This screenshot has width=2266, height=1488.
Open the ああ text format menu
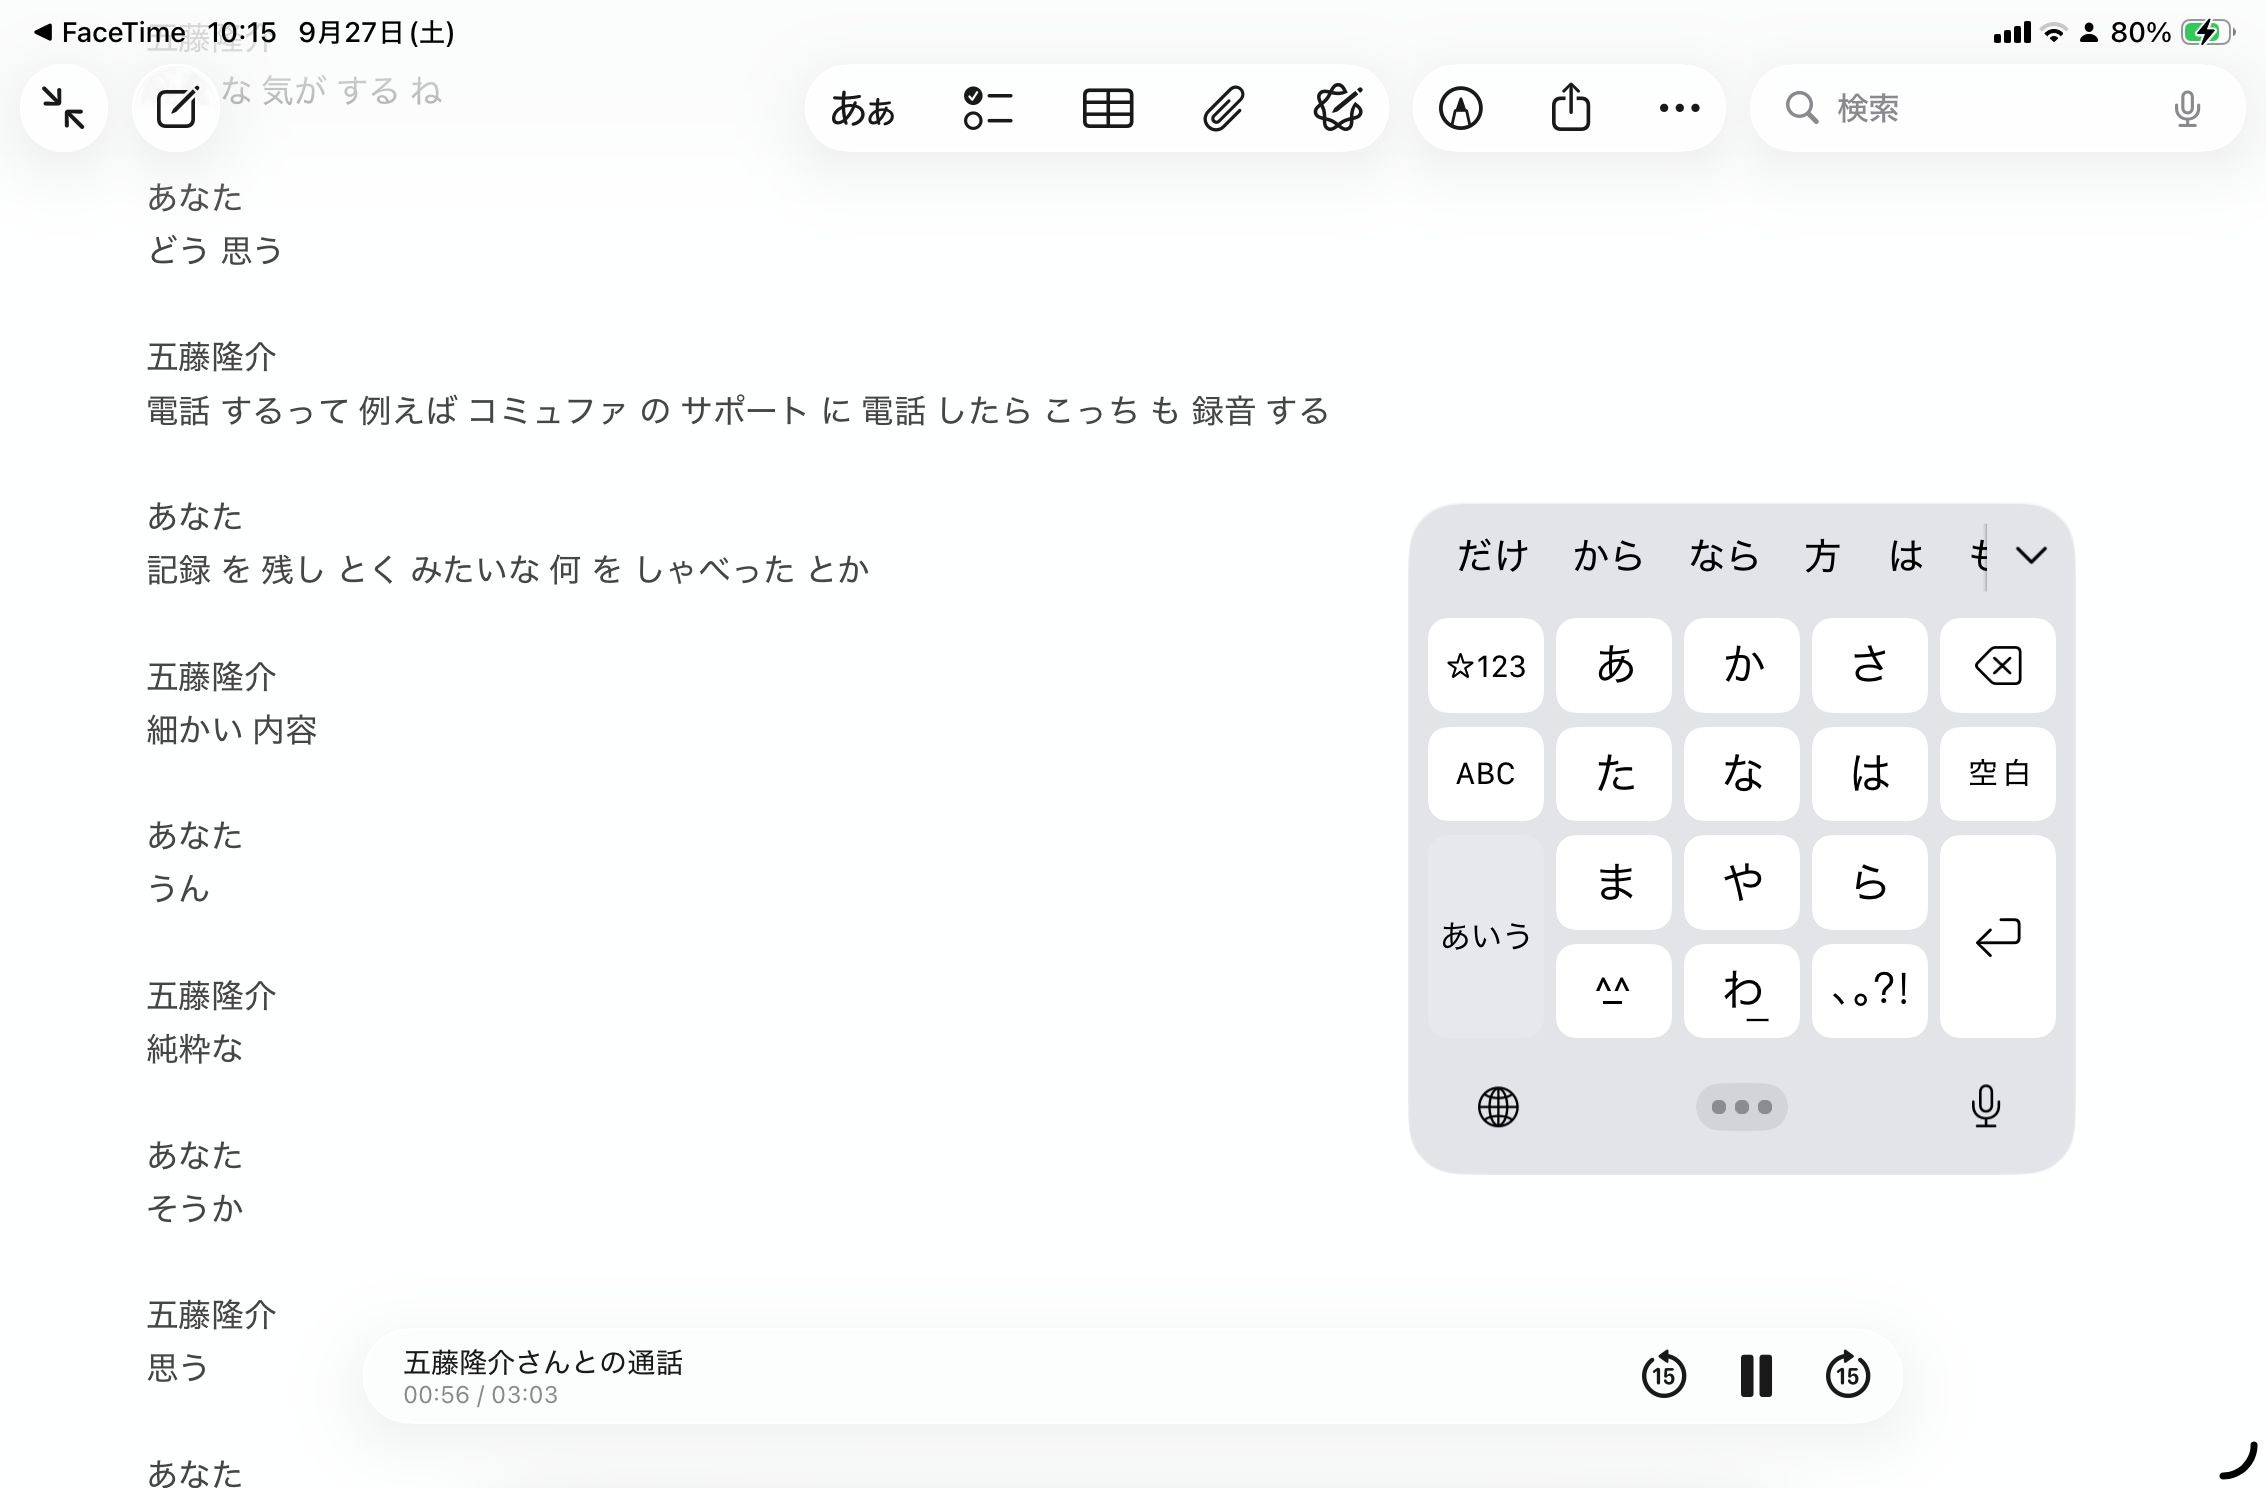[x=862, y=108]
